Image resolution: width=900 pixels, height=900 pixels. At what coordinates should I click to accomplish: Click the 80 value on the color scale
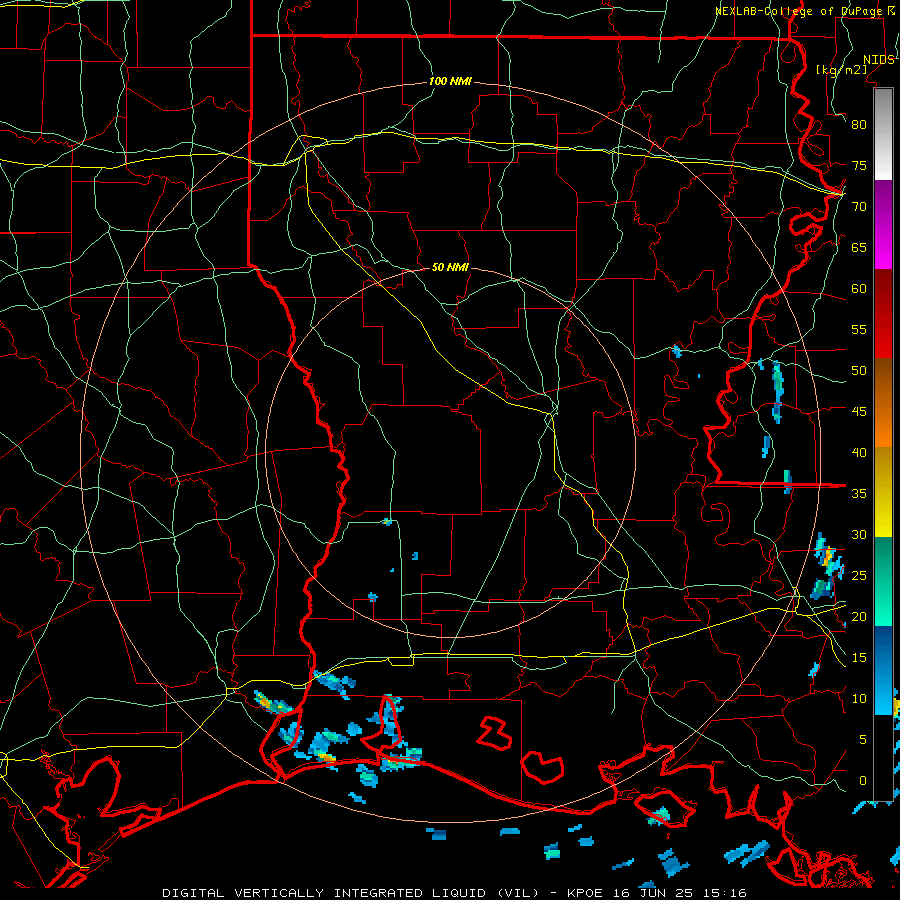[859, 125]
